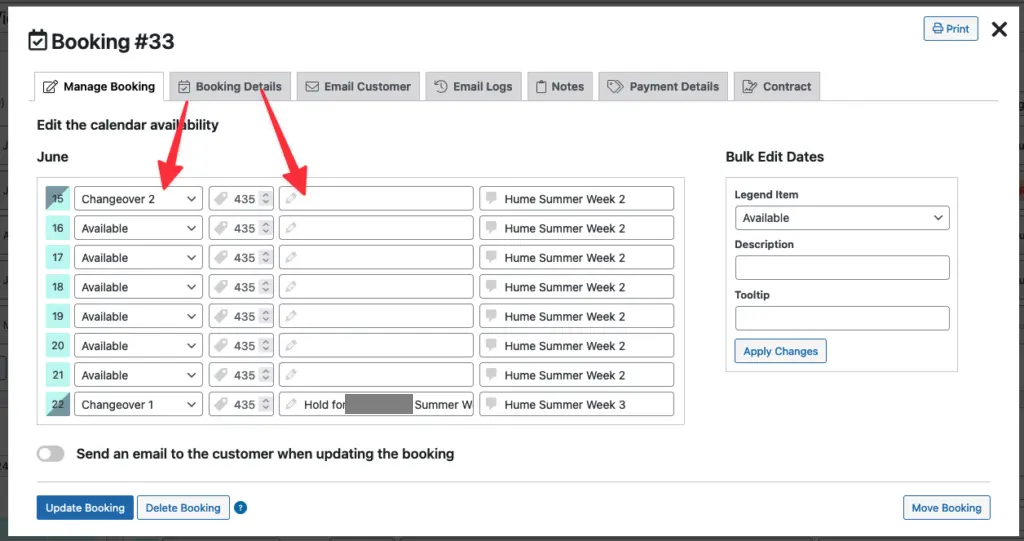Click the June 22 date legend square

57,405
